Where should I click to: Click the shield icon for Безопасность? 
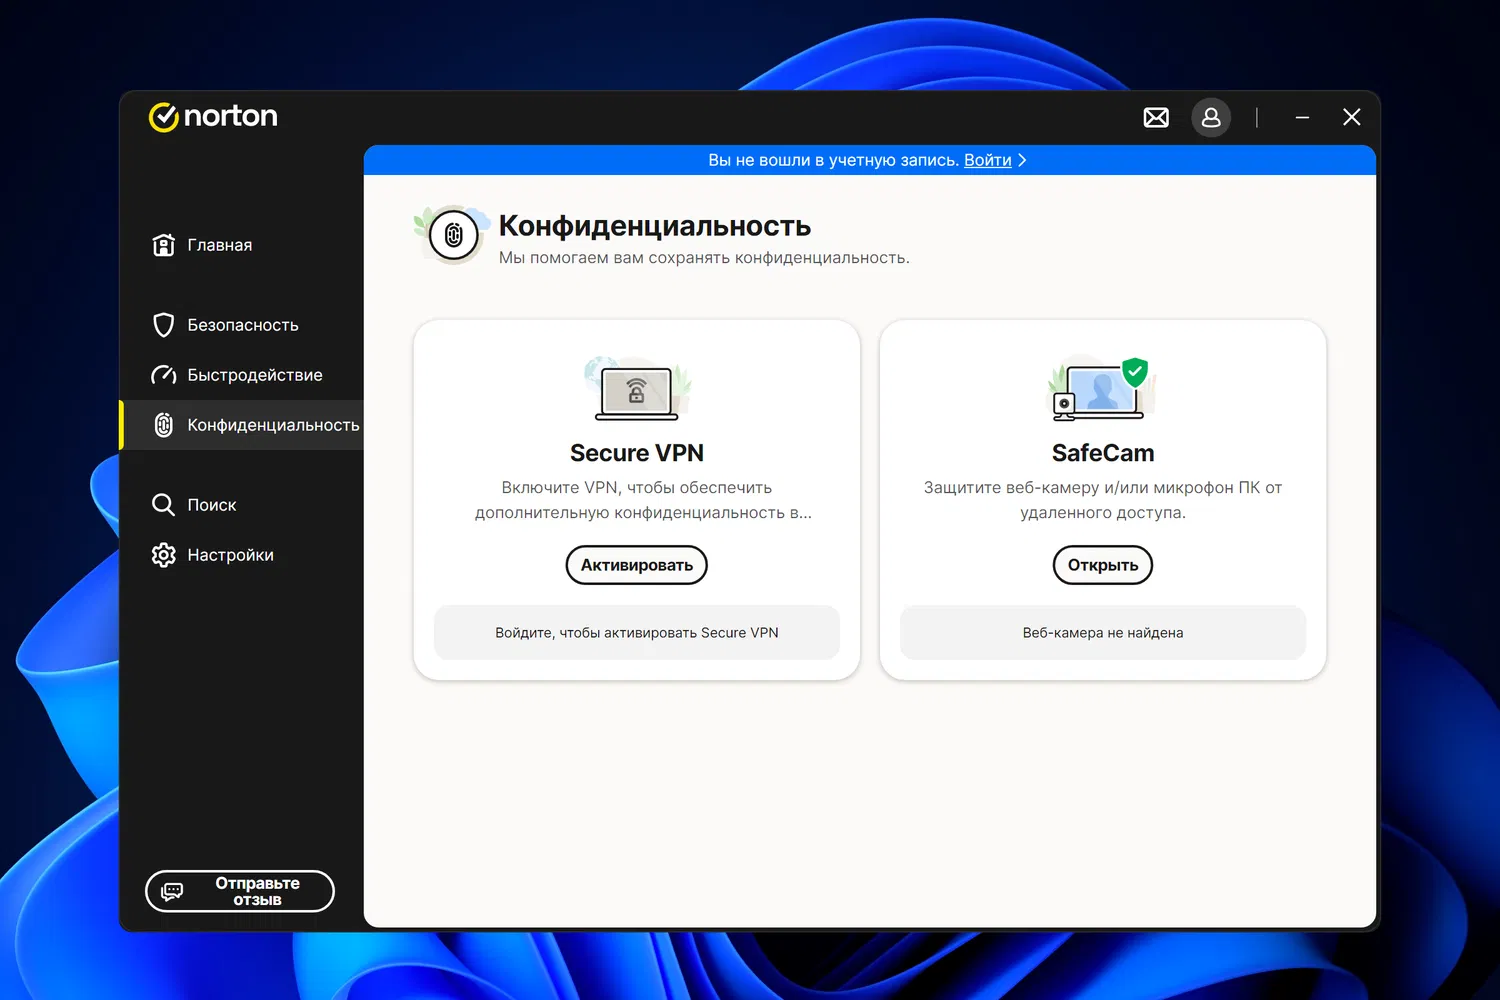click(x=164, y=325)
